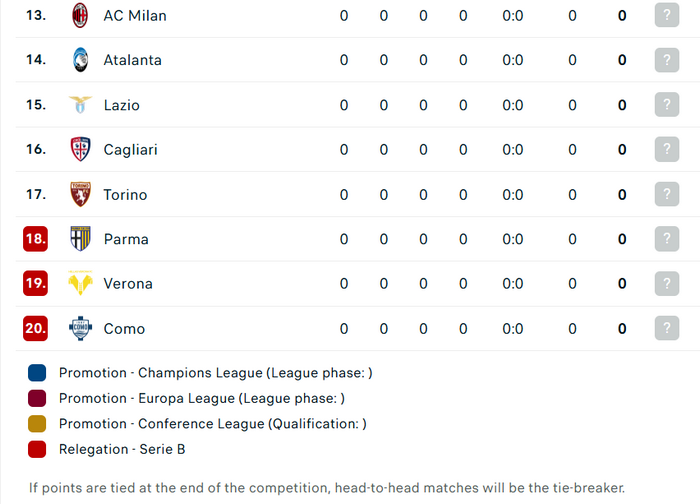Click the Verona yellow crest
This screenshot has width=700, height=504.
(x=80, y=283)
